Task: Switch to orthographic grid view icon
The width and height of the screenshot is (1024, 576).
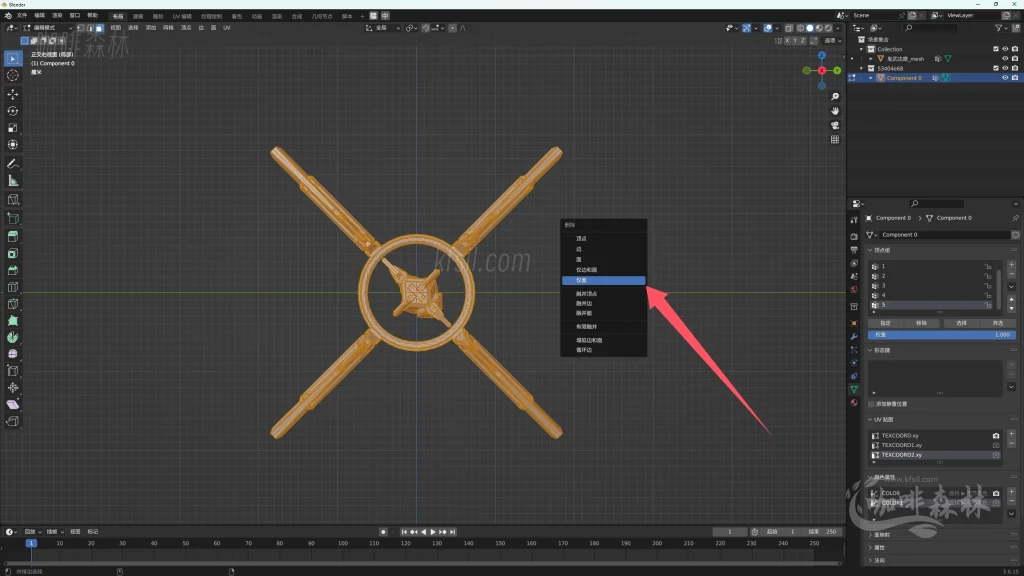Action: tap(835, 140)
